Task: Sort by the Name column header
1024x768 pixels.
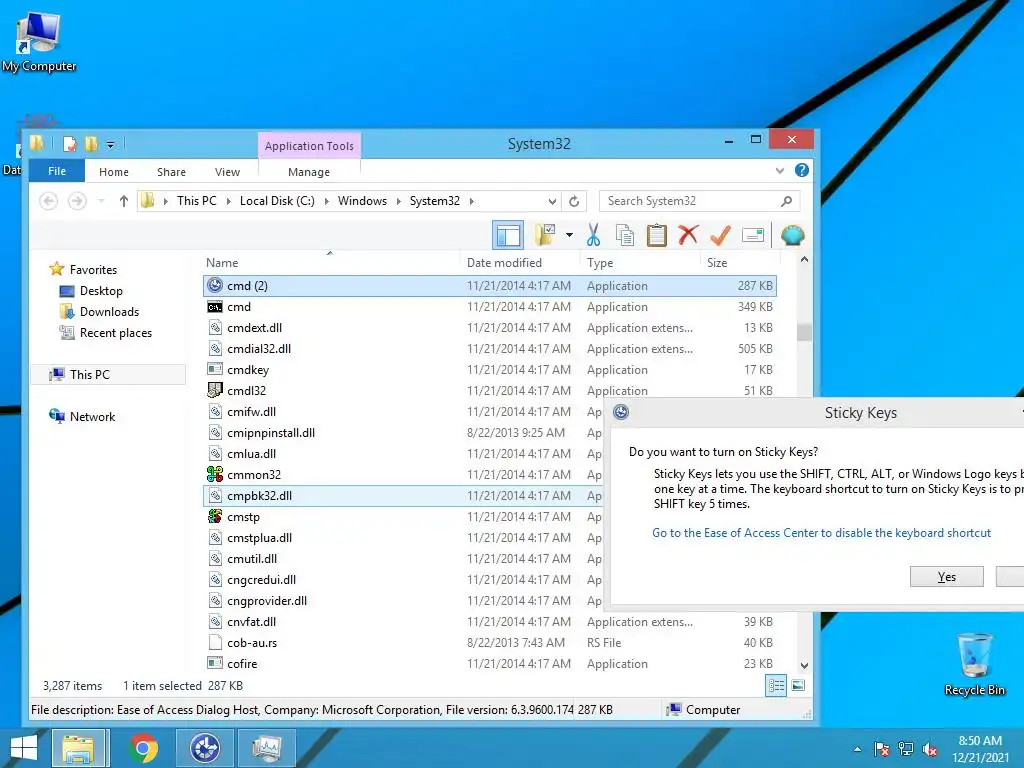Action: pos(330,263)
